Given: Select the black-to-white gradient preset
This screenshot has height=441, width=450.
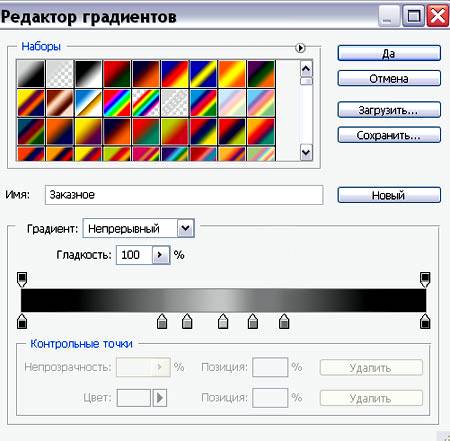Looking at the screenshot, I should pos(88,74).
